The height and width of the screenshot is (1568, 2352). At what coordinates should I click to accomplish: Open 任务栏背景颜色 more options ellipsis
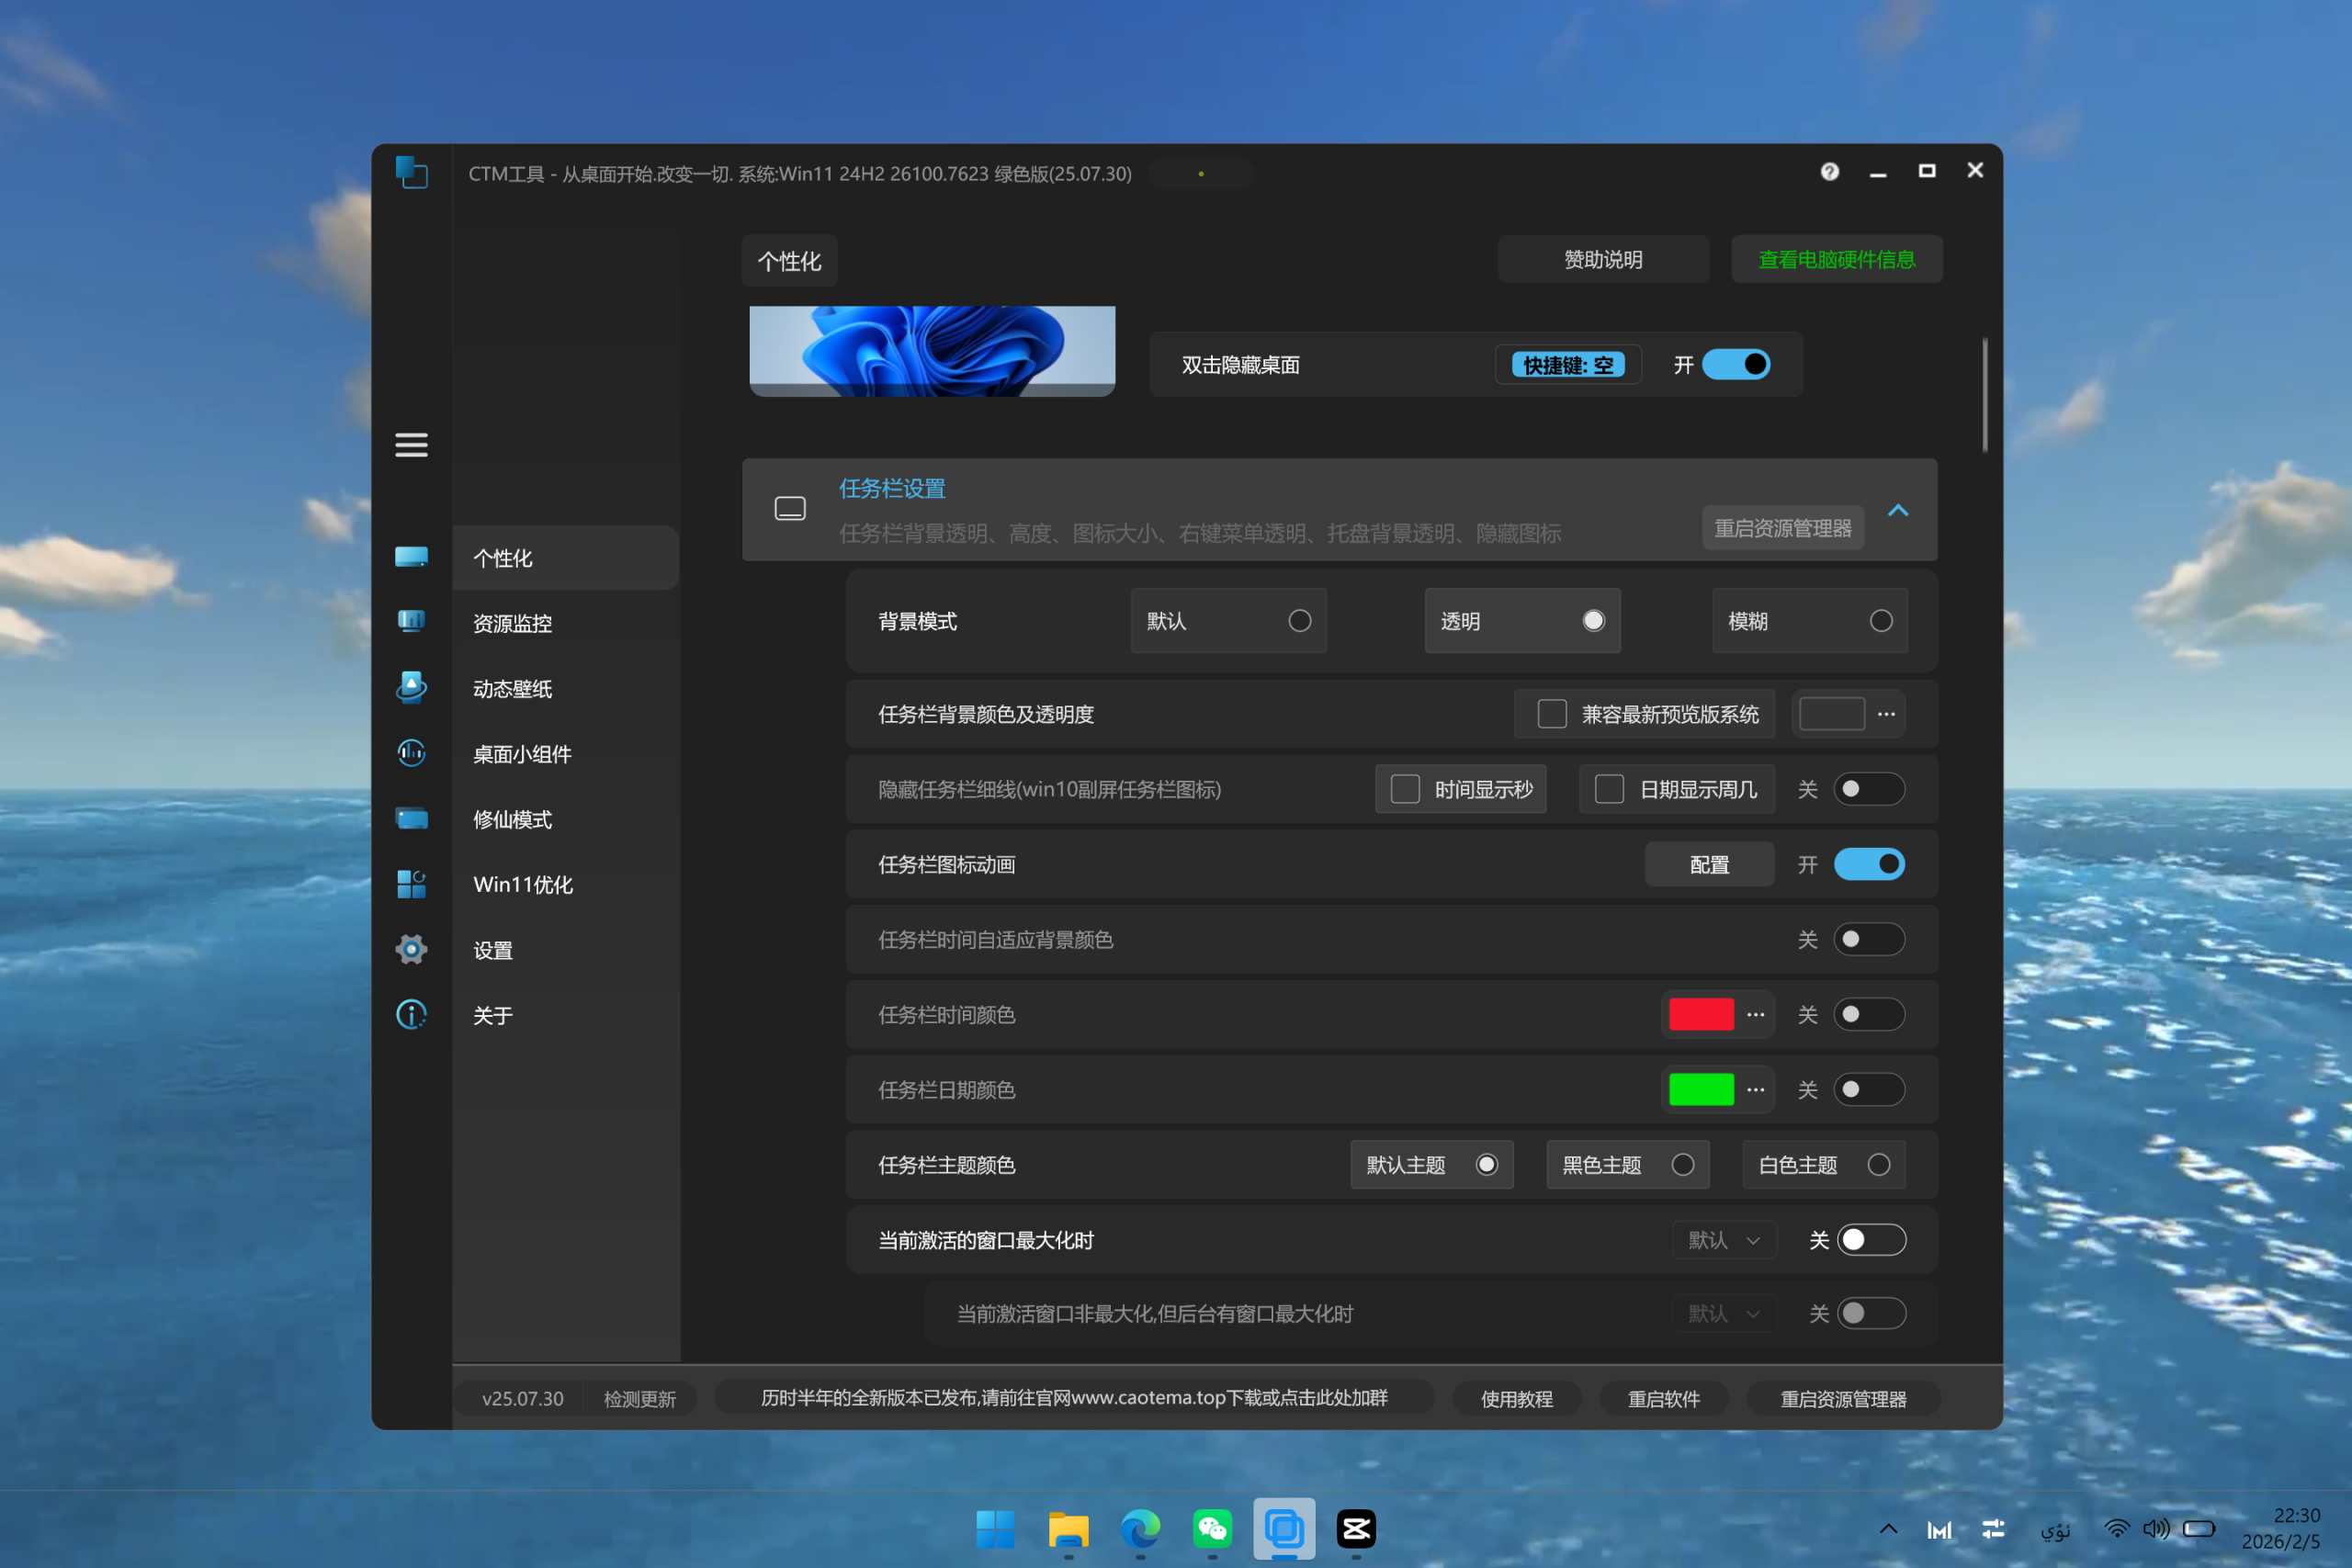click(x=1886, y=714)
